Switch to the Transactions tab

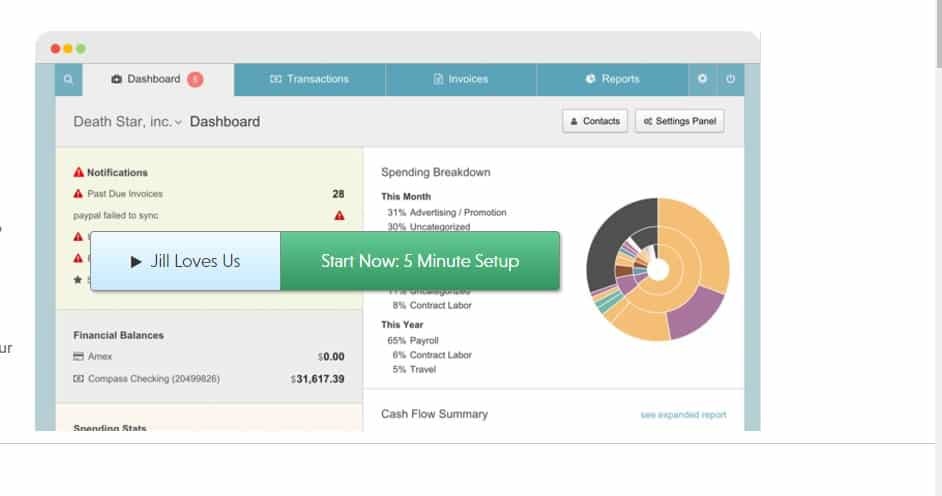tap(310, 79)
